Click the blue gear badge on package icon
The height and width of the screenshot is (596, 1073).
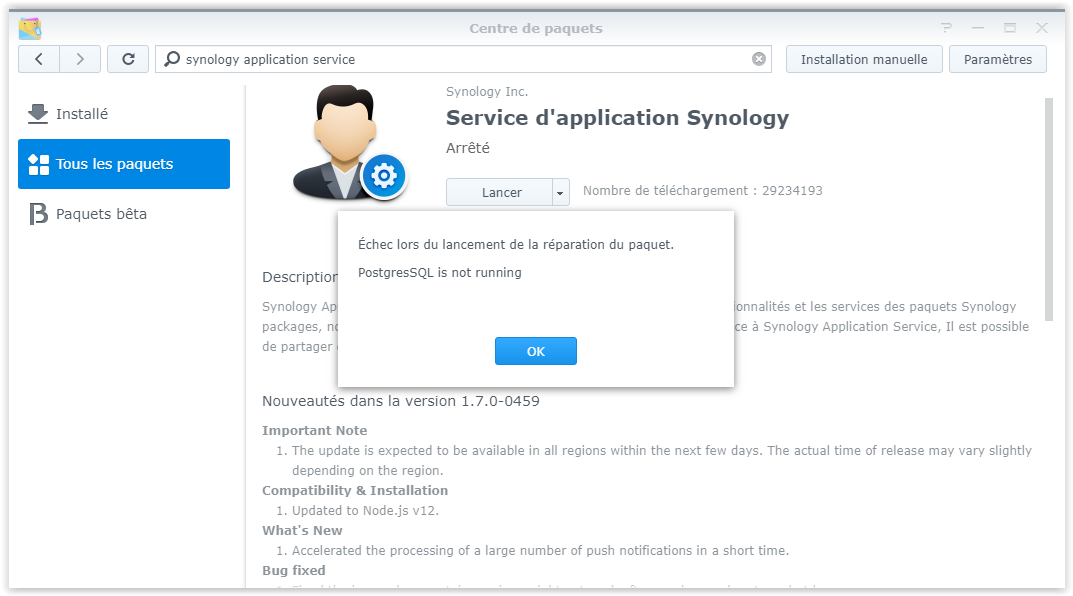click(384, 177)
